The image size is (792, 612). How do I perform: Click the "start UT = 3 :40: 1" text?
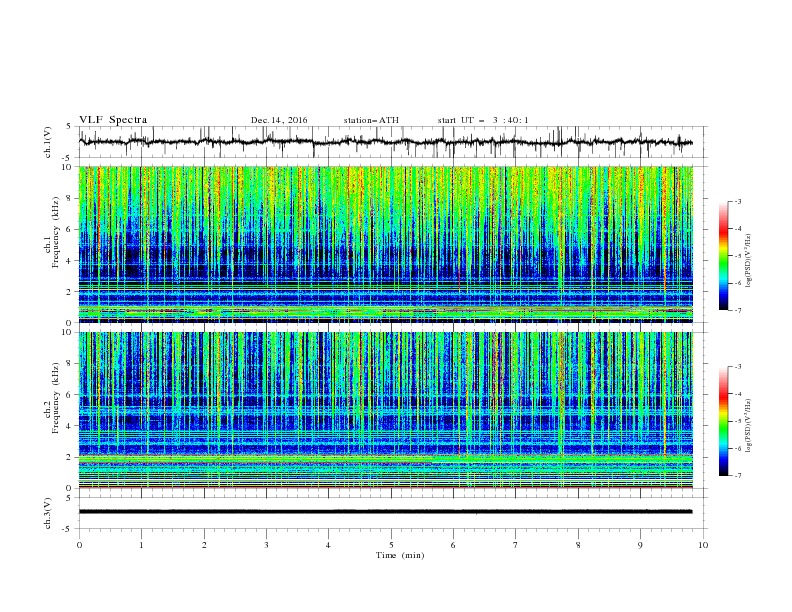[483, 120]
